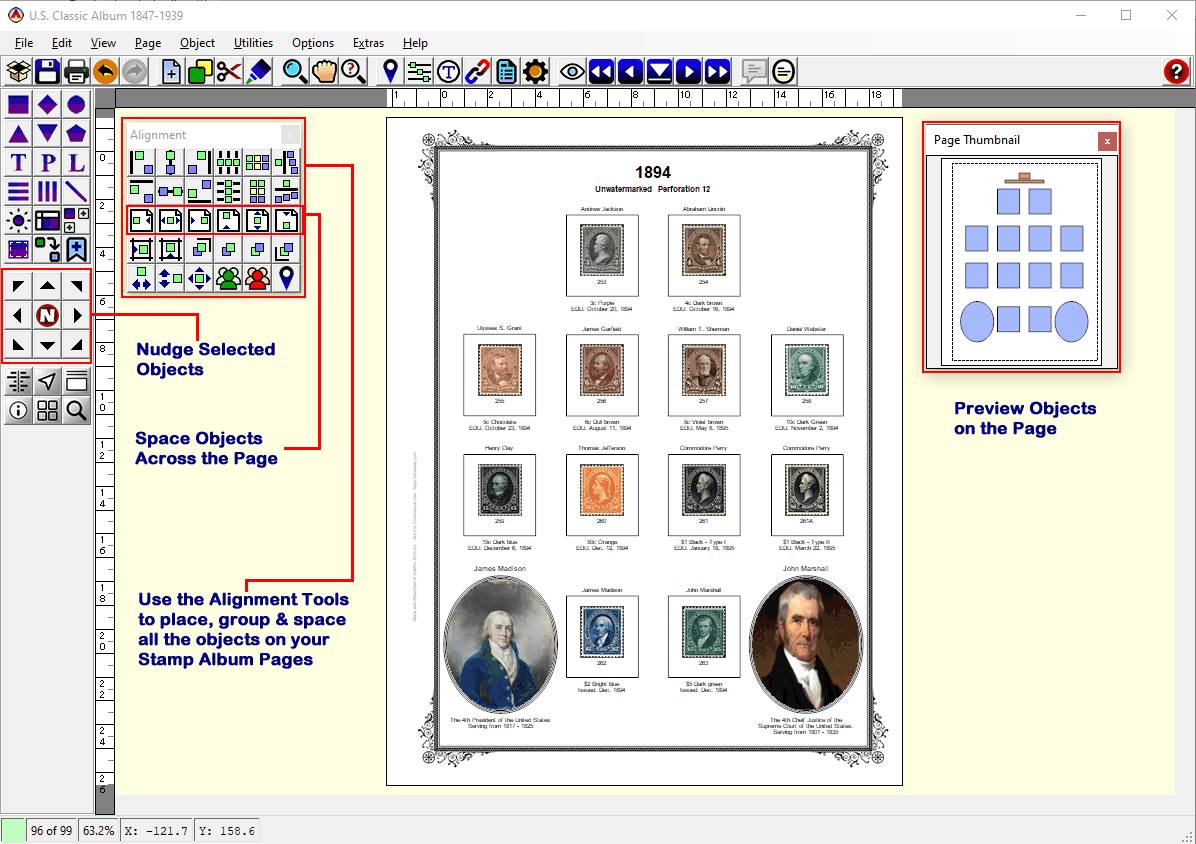Click the magnifier icon in left toolbox
Screen dimensions: 1196x844
click(76, 411)
